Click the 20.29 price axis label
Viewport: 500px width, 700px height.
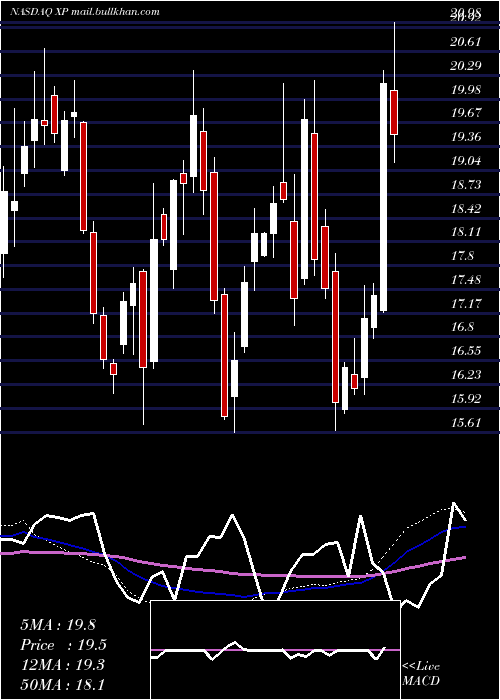tap(466, 66)
